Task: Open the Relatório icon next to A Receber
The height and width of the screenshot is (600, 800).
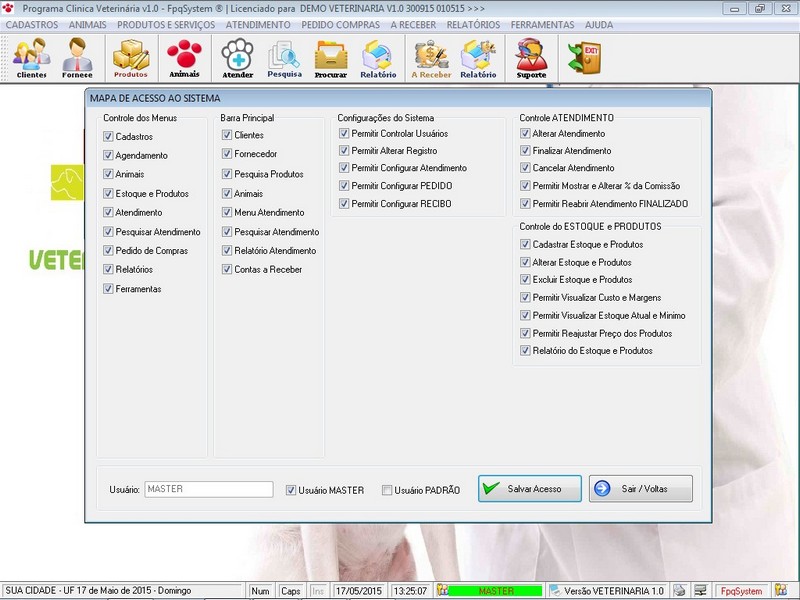Action: (x=478, y=58)
